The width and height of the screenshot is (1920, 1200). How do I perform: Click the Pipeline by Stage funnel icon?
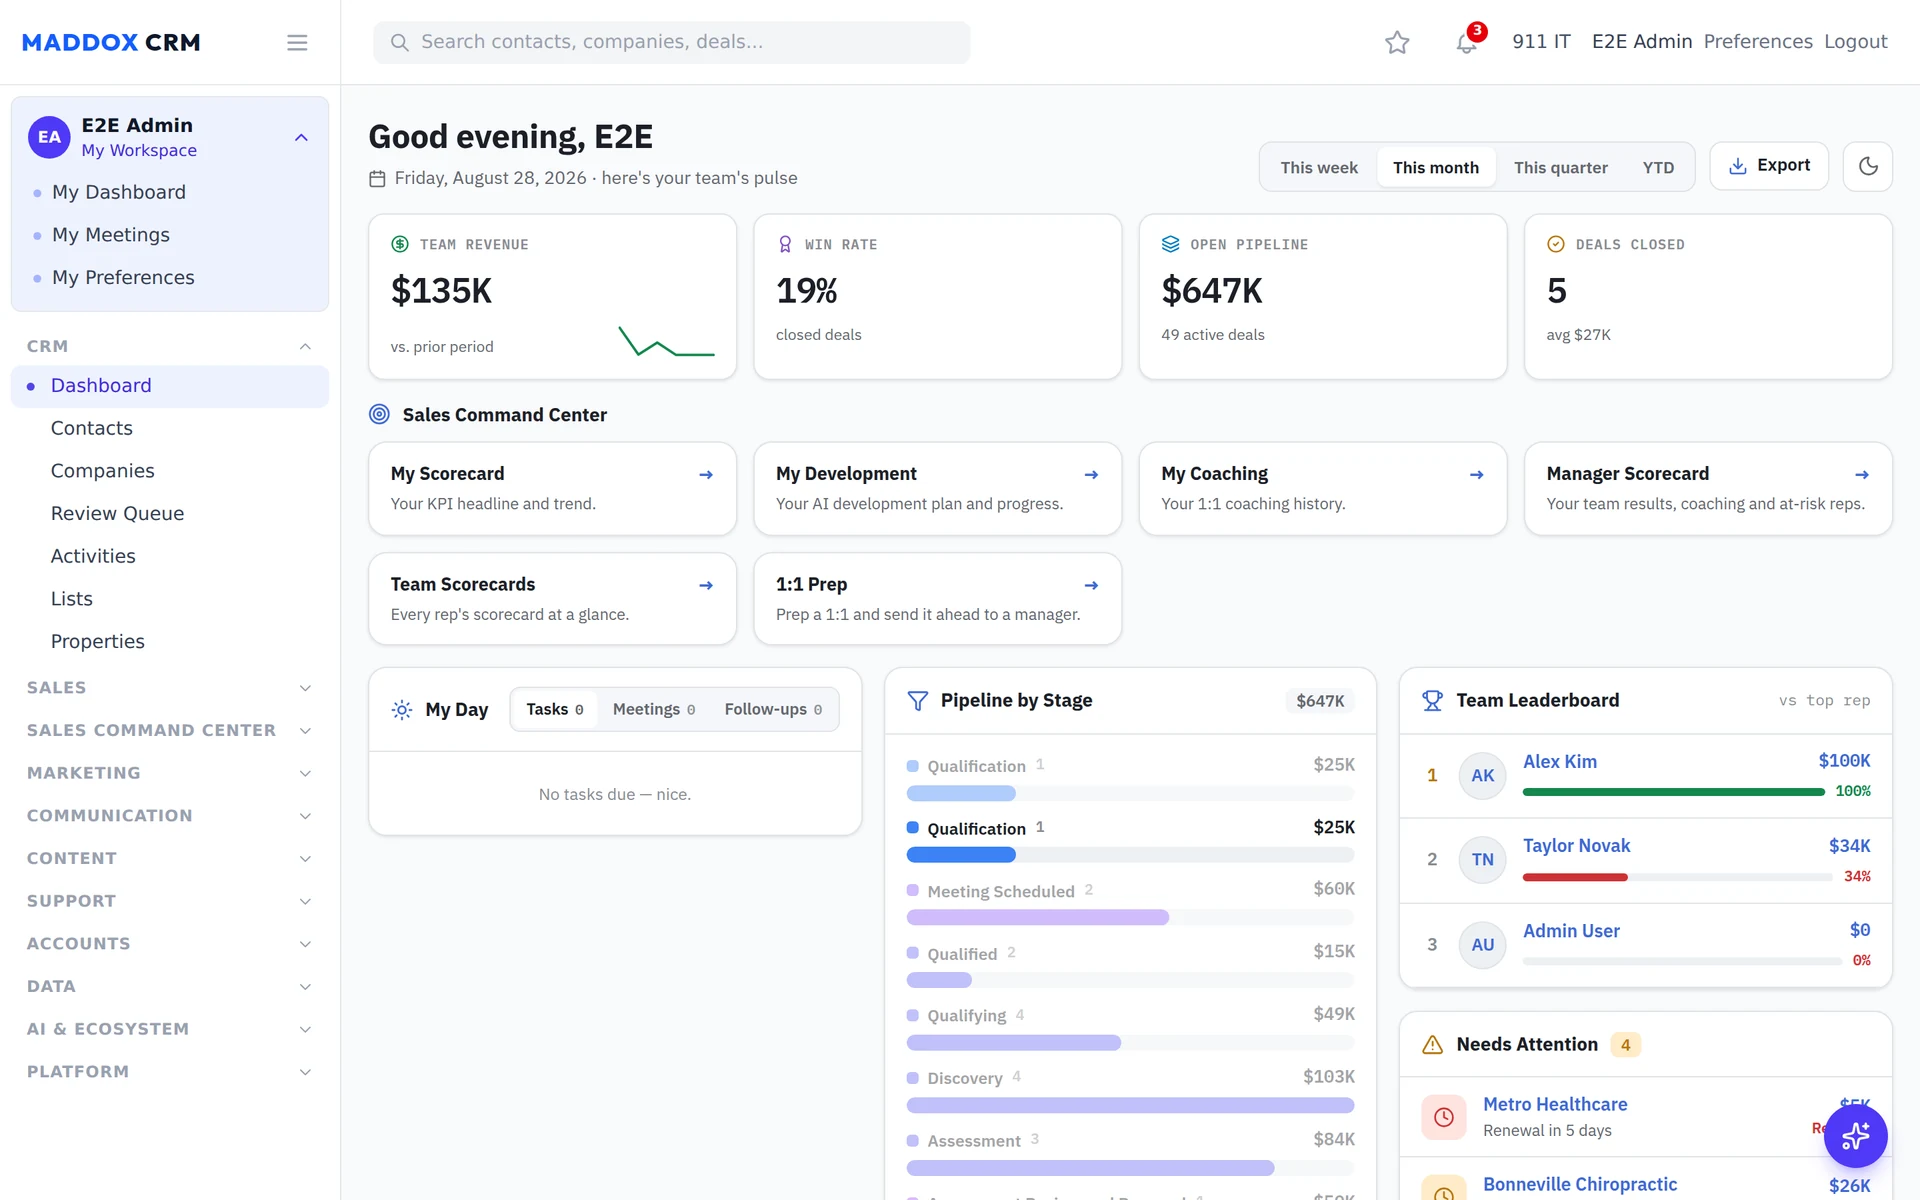click(917, 701)
